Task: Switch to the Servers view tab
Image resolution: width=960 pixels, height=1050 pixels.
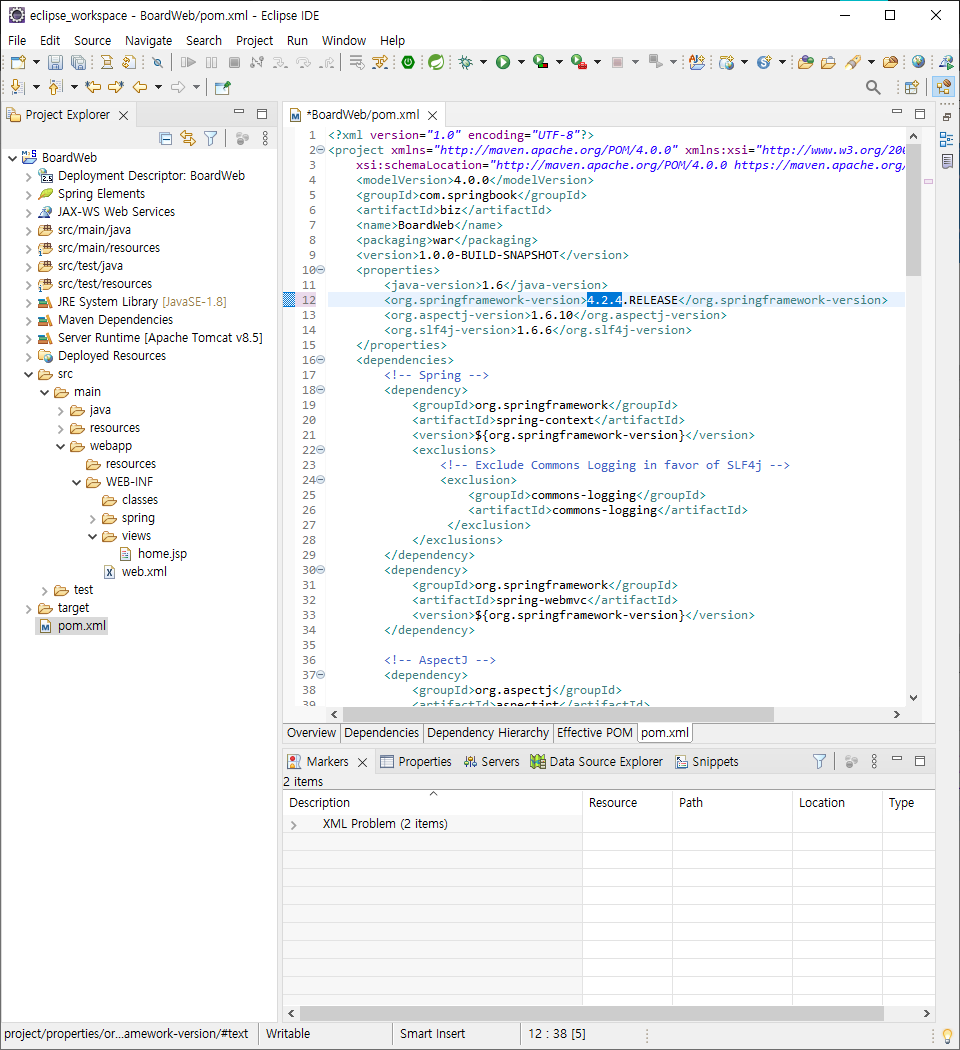Action: coord(491,761)
